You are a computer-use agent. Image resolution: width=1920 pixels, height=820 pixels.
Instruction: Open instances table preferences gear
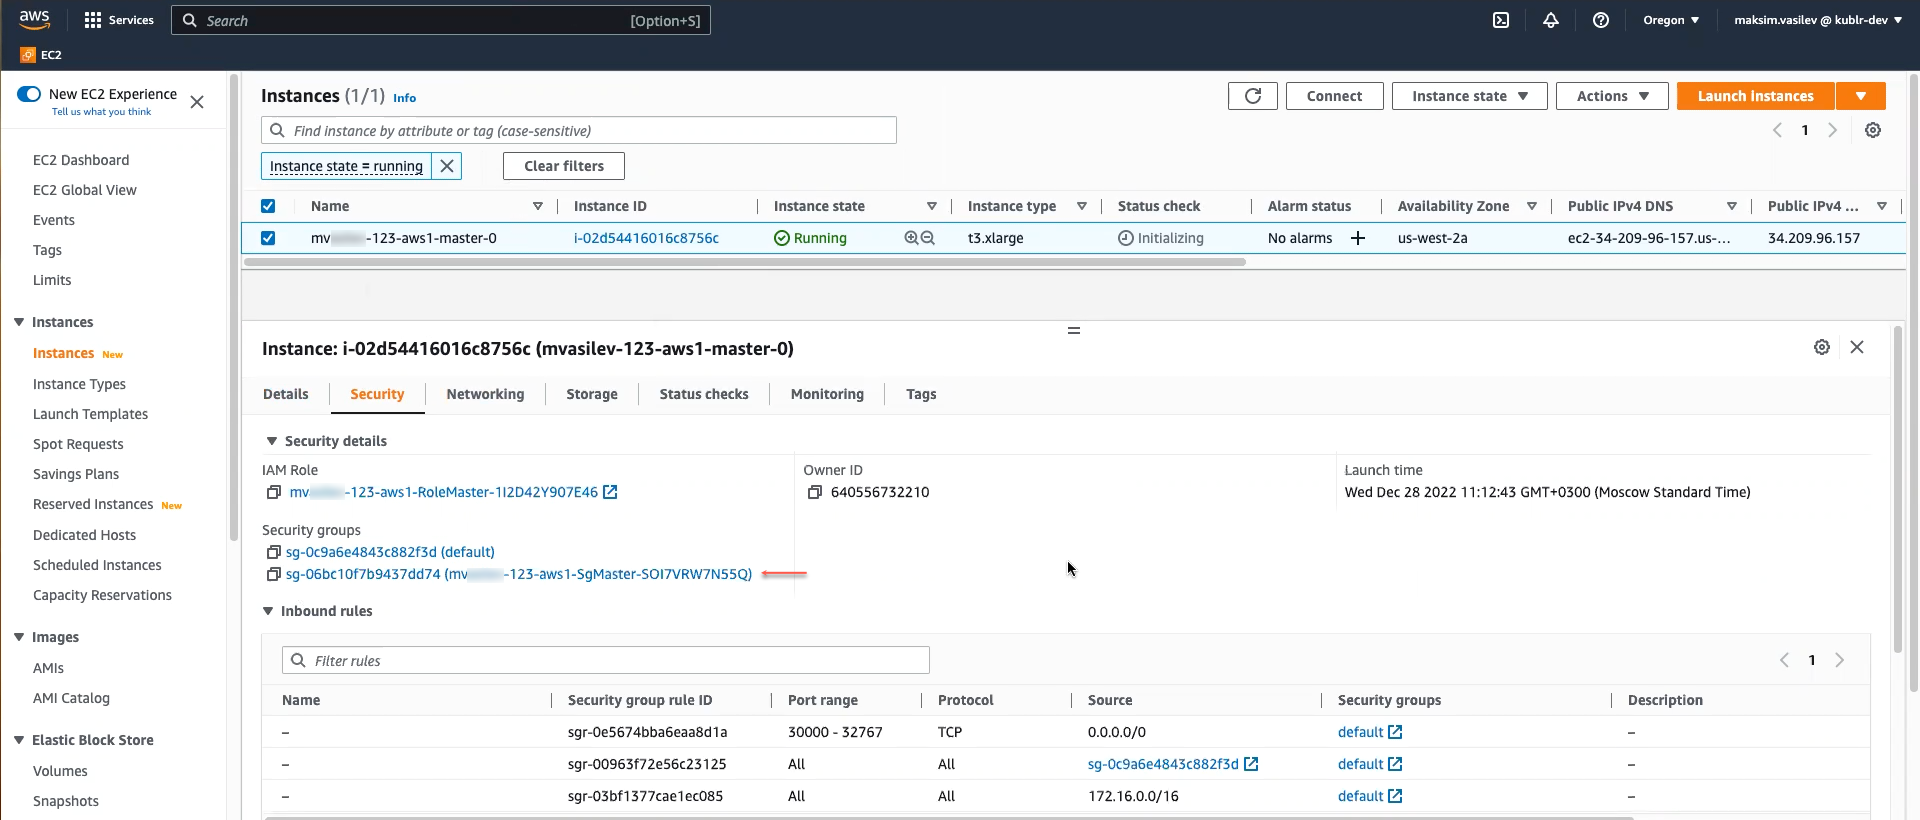(1873, 130)
